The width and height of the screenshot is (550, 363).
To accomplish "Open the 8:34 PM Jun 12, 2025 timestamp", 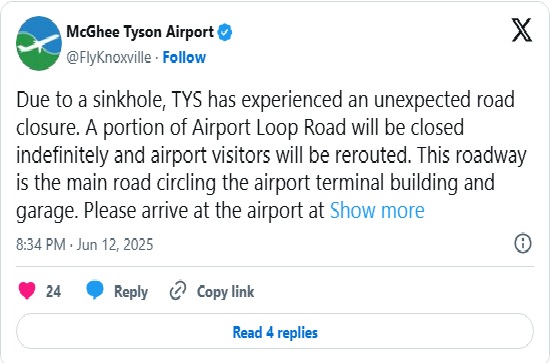I will (x=85, y=244).
